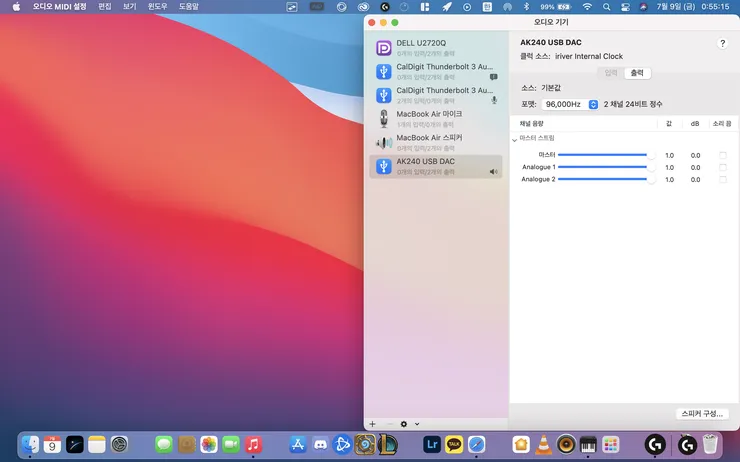Click the 스피커 구성... button
The image size is (740, 462).
[702, 413]
